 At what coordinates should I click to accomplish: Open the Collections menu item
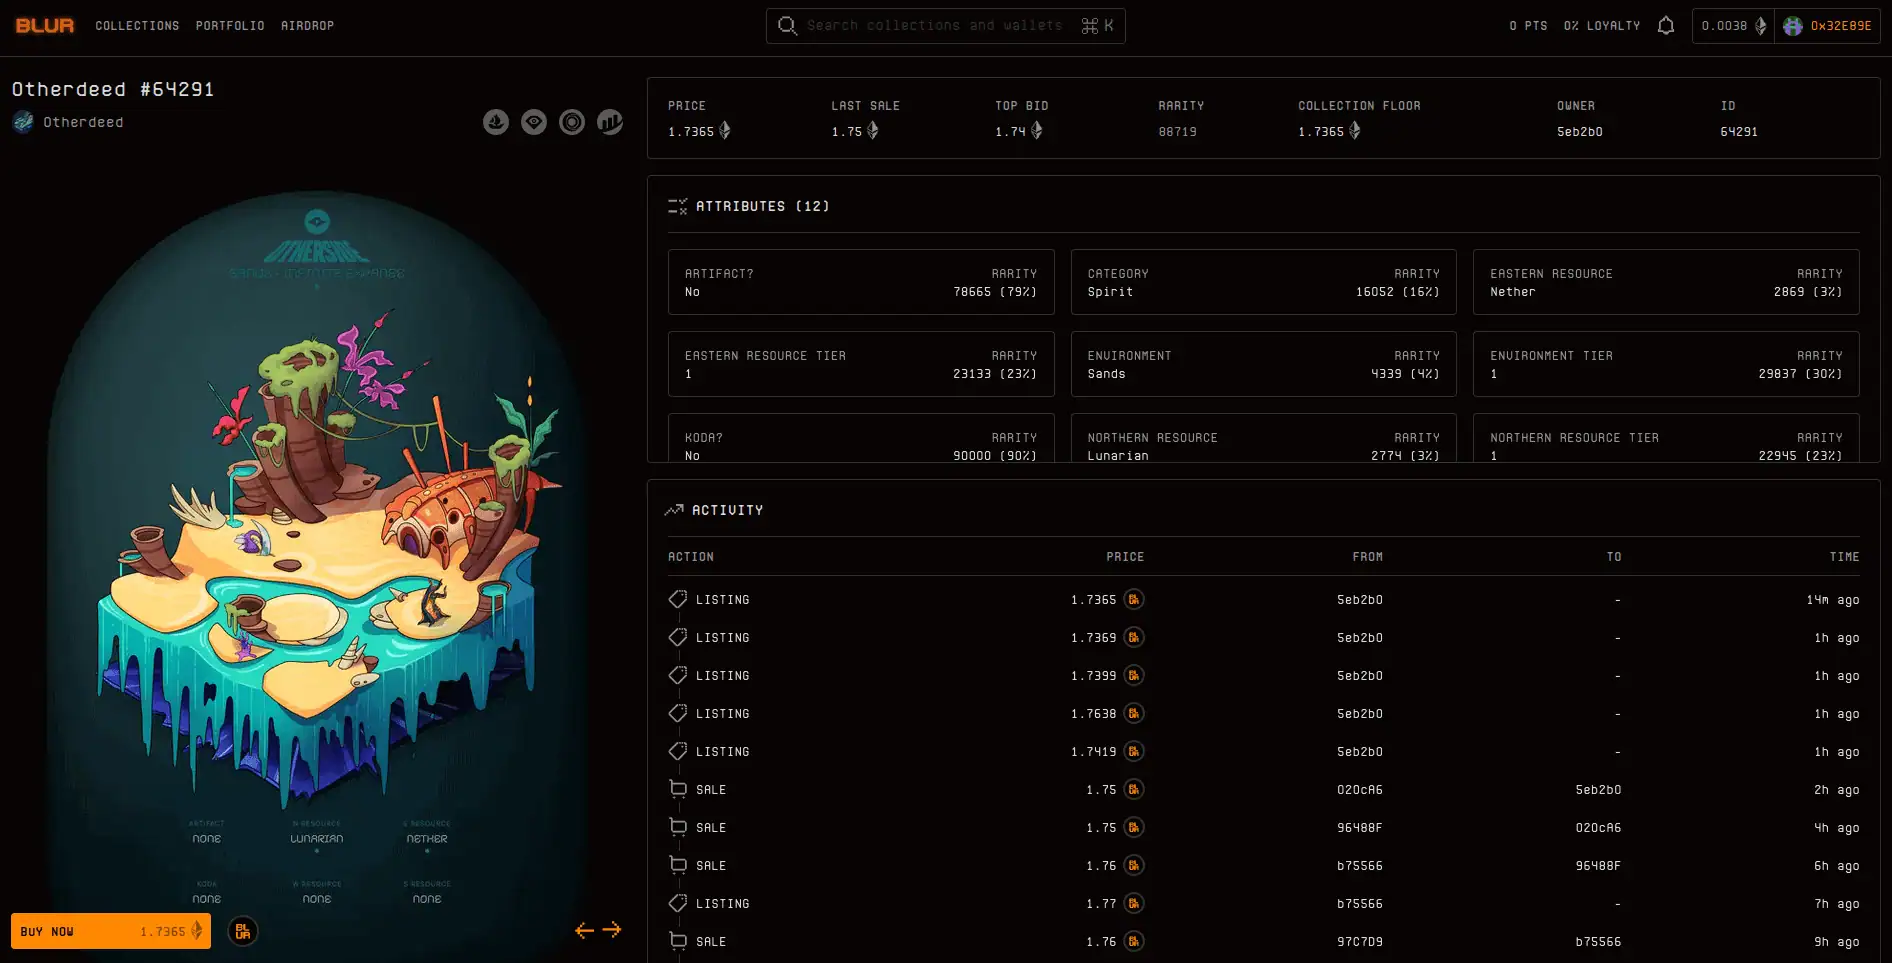(137, 26)
